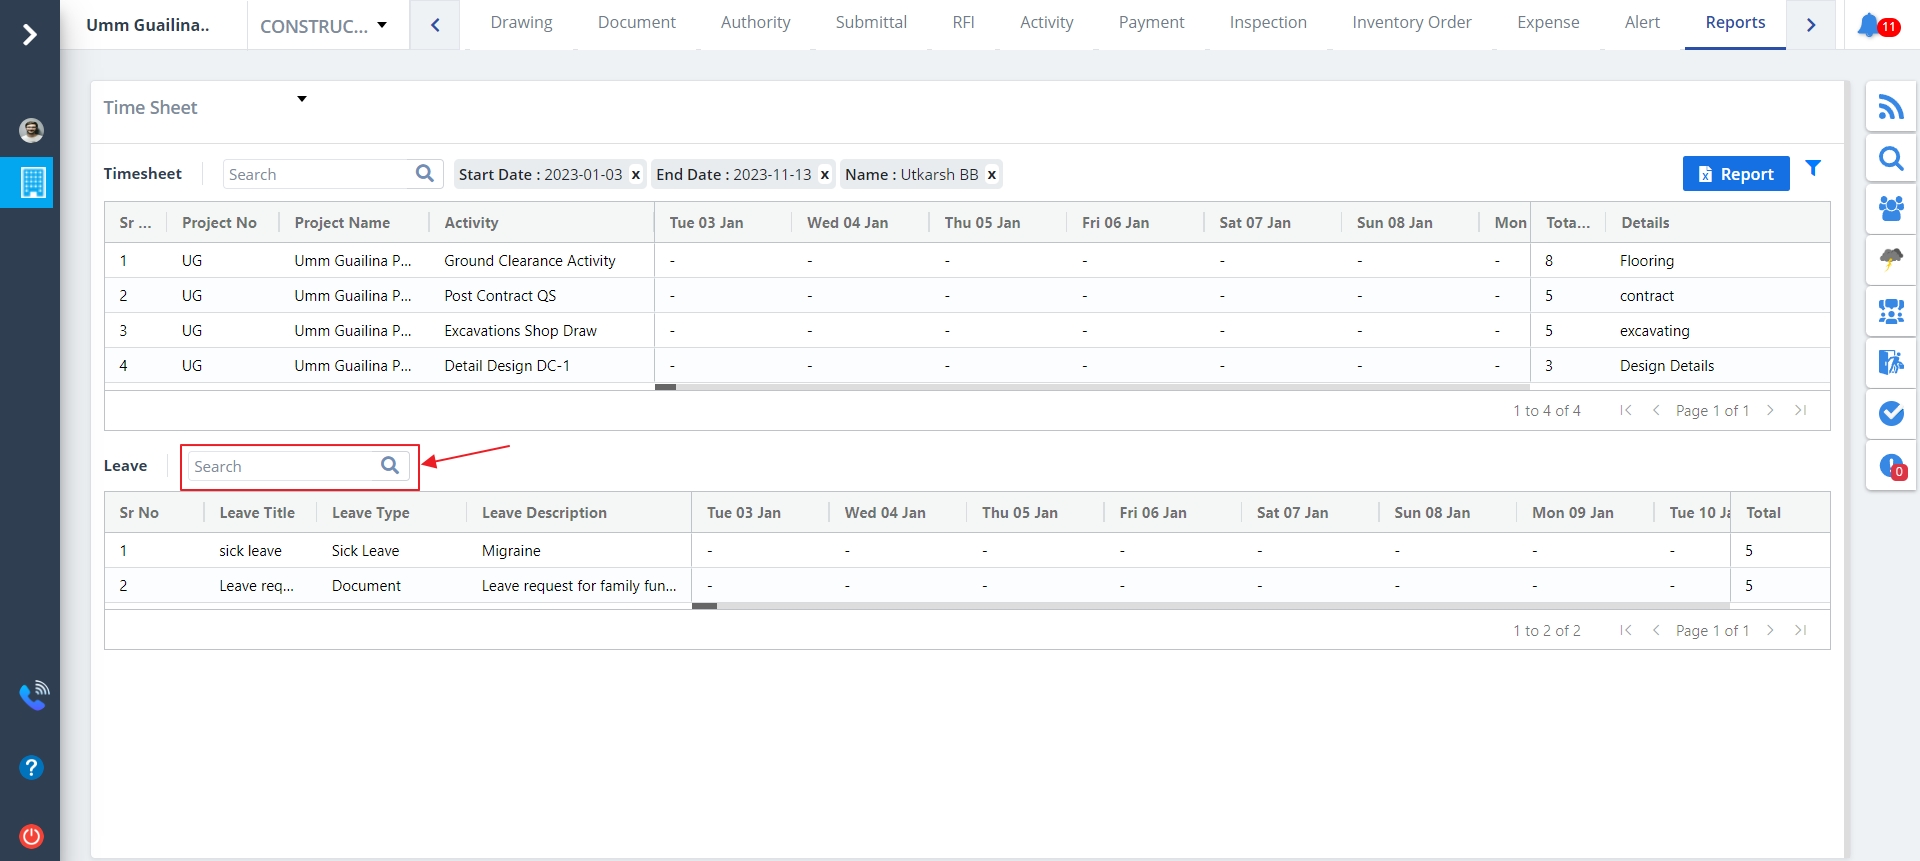Expand the Time Sheet report dropdown
Image resolution: width=1920 pixels, height=861 pixels.
pos(301,99)
